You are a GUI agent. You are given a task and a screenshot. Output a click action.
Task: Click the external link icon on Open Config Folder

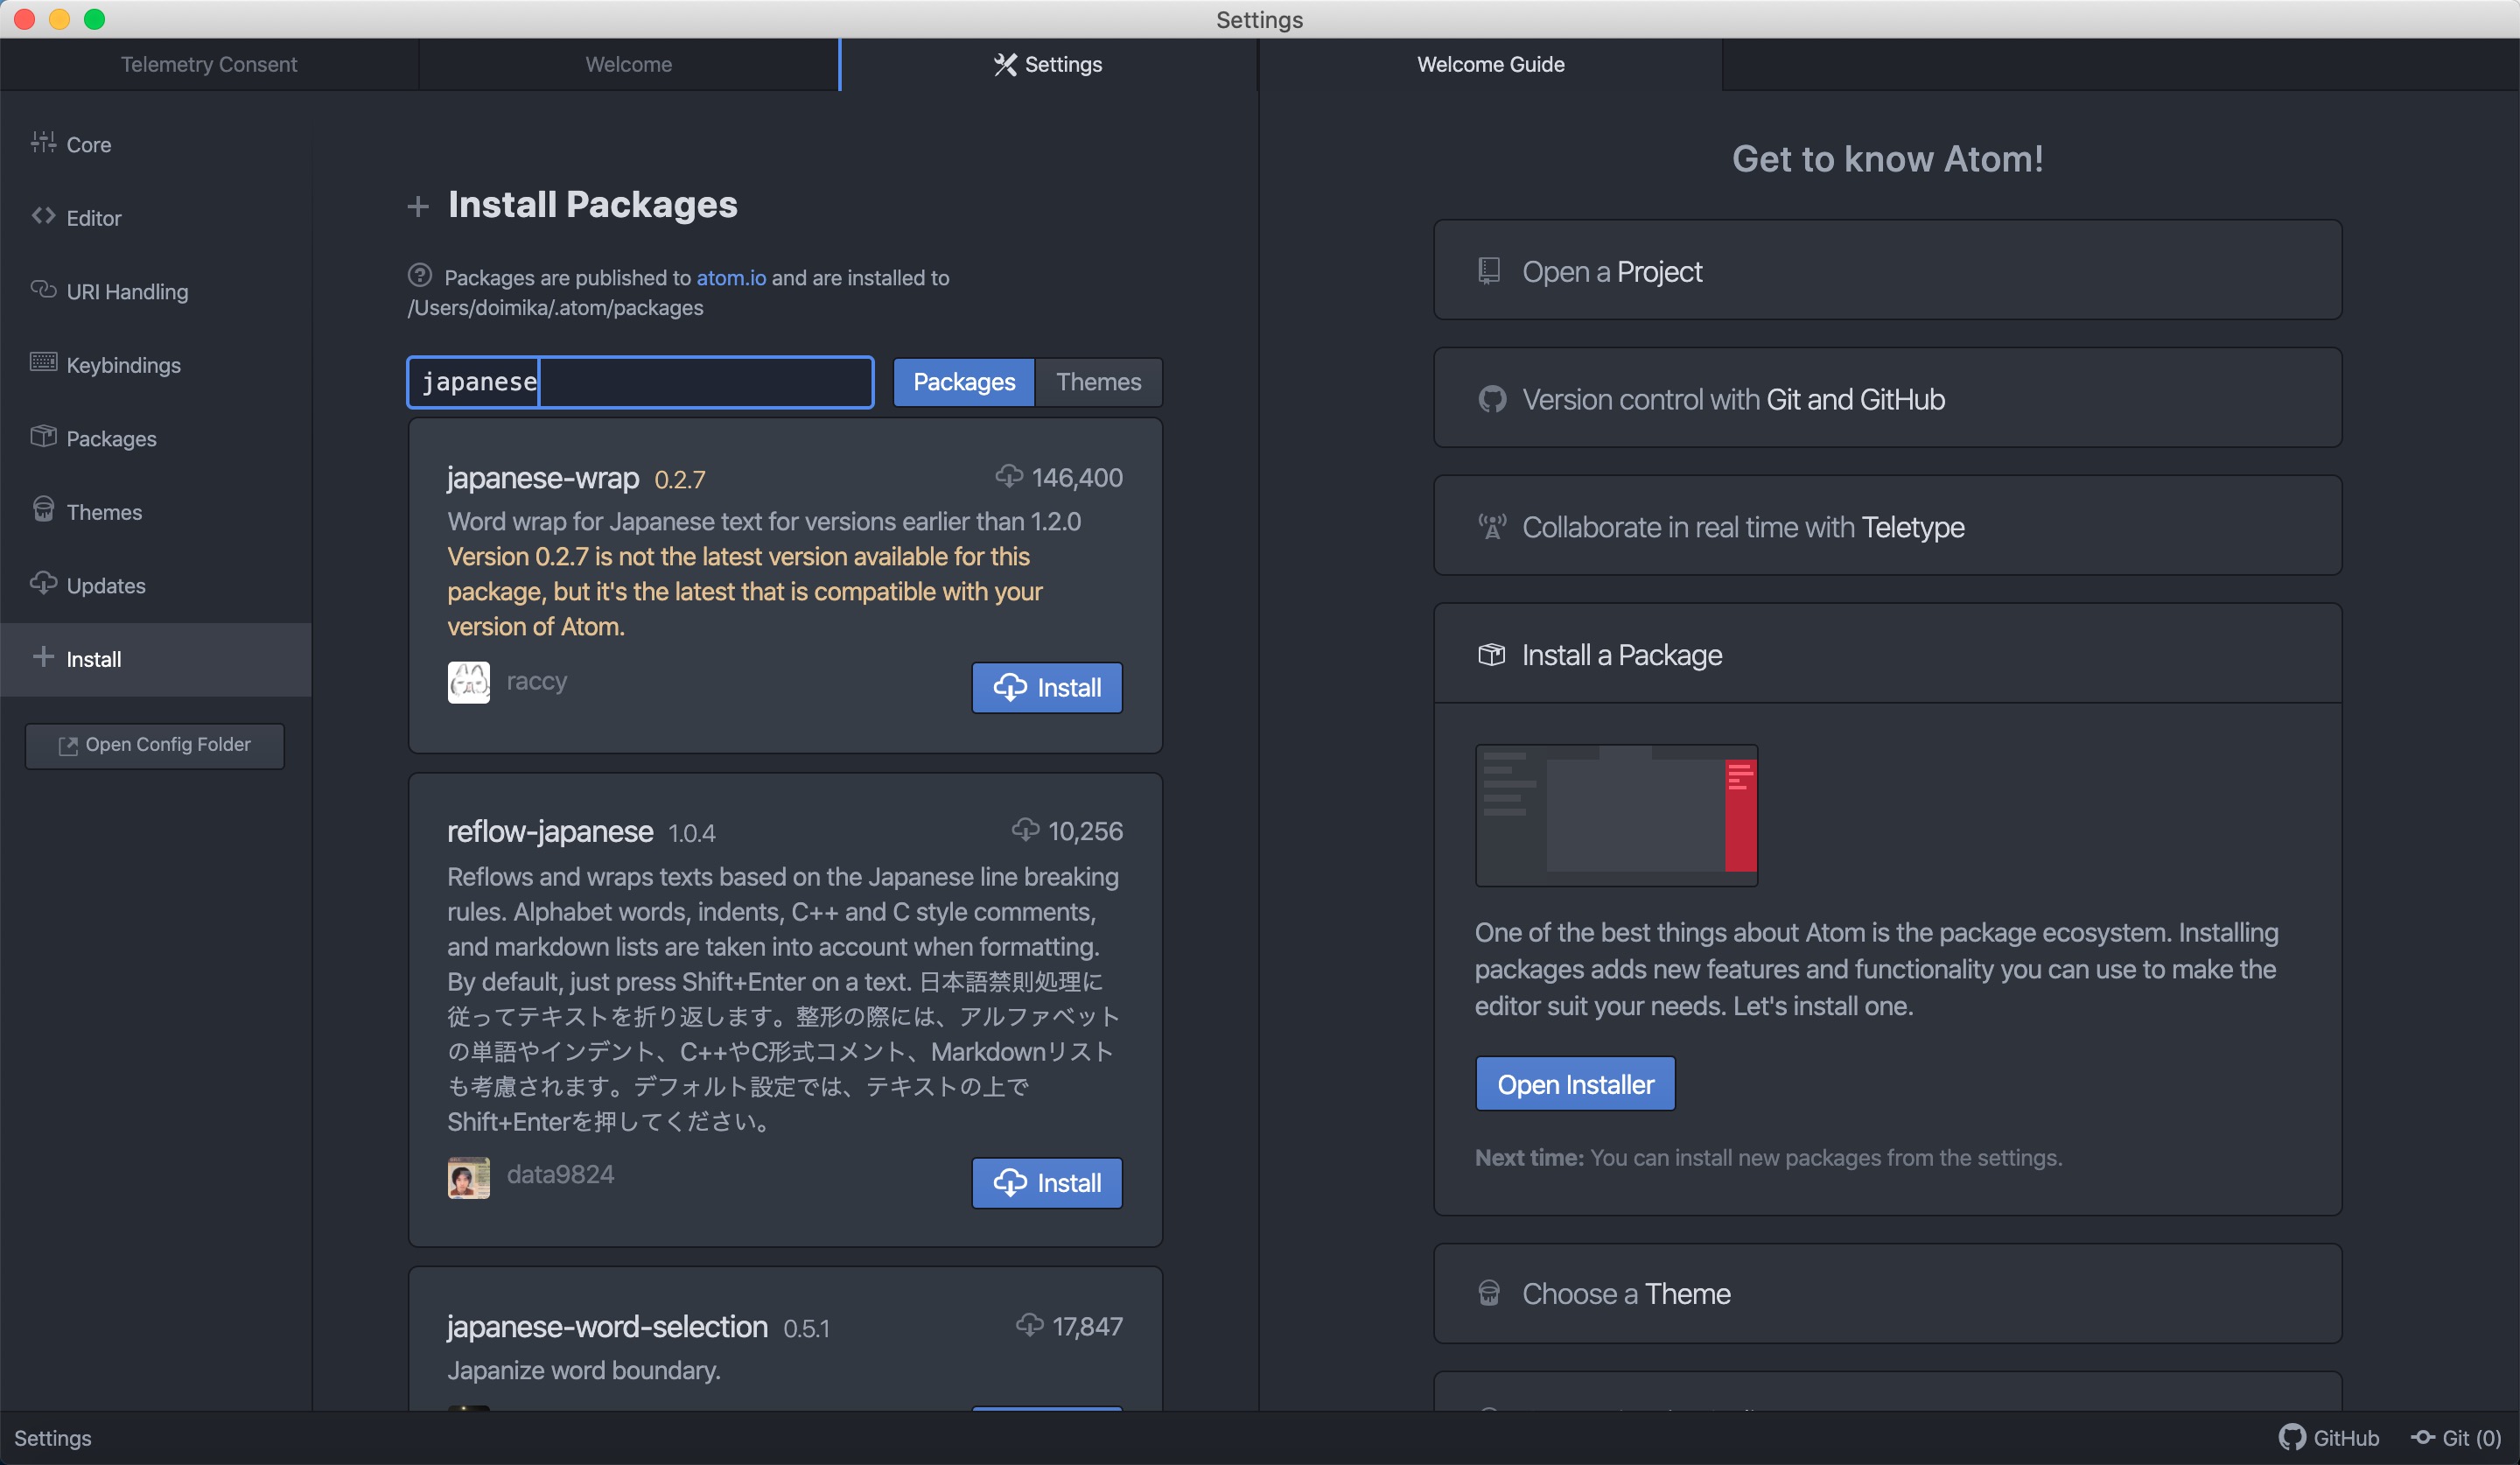pos(68,746)
